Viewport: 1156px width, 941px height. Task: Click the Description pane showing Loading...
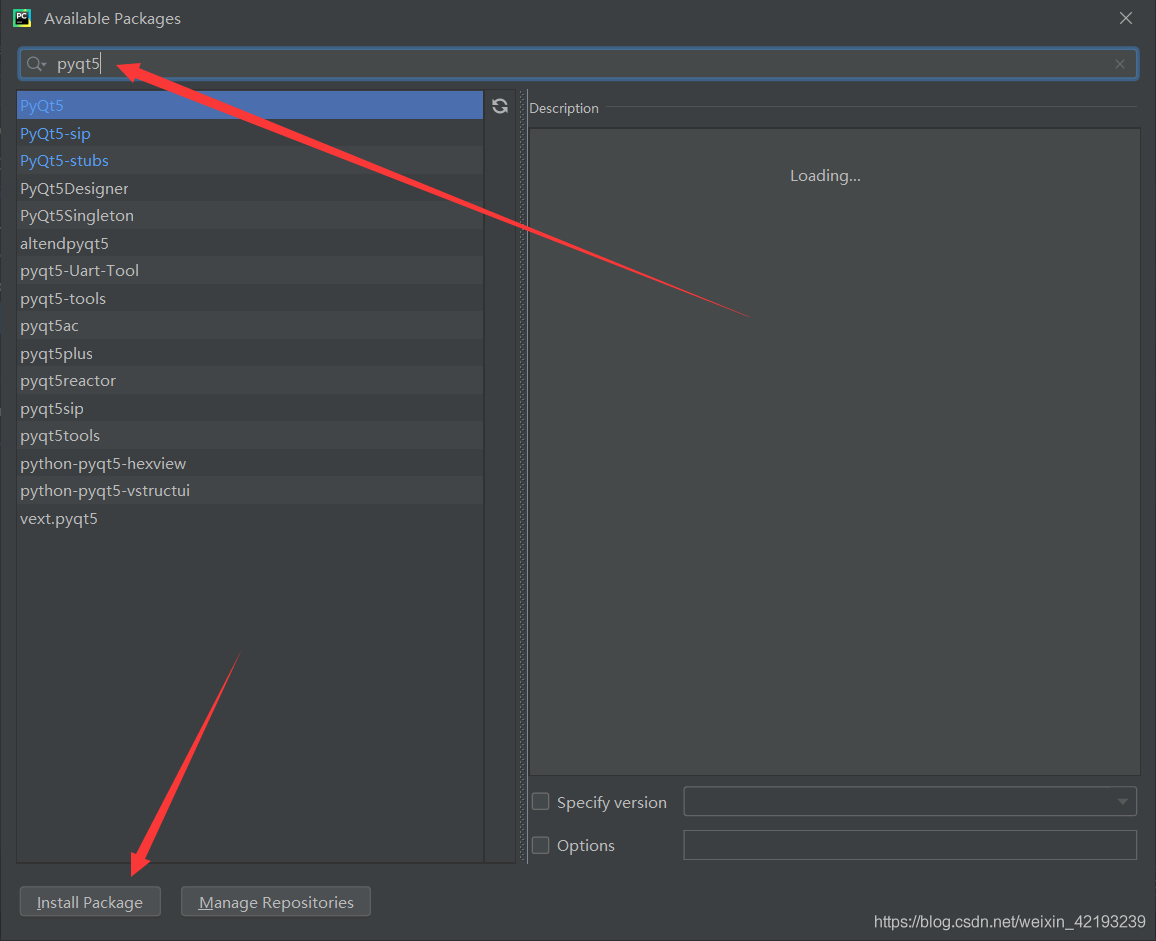click(x=835, y=451)
